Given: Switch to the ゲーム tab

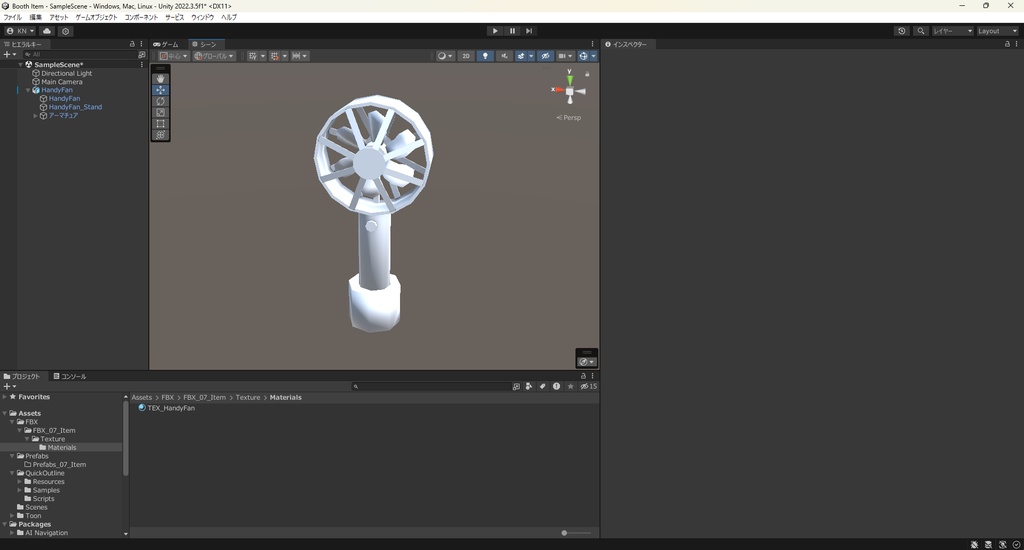Looking at the screenshot, I should 166,44.
